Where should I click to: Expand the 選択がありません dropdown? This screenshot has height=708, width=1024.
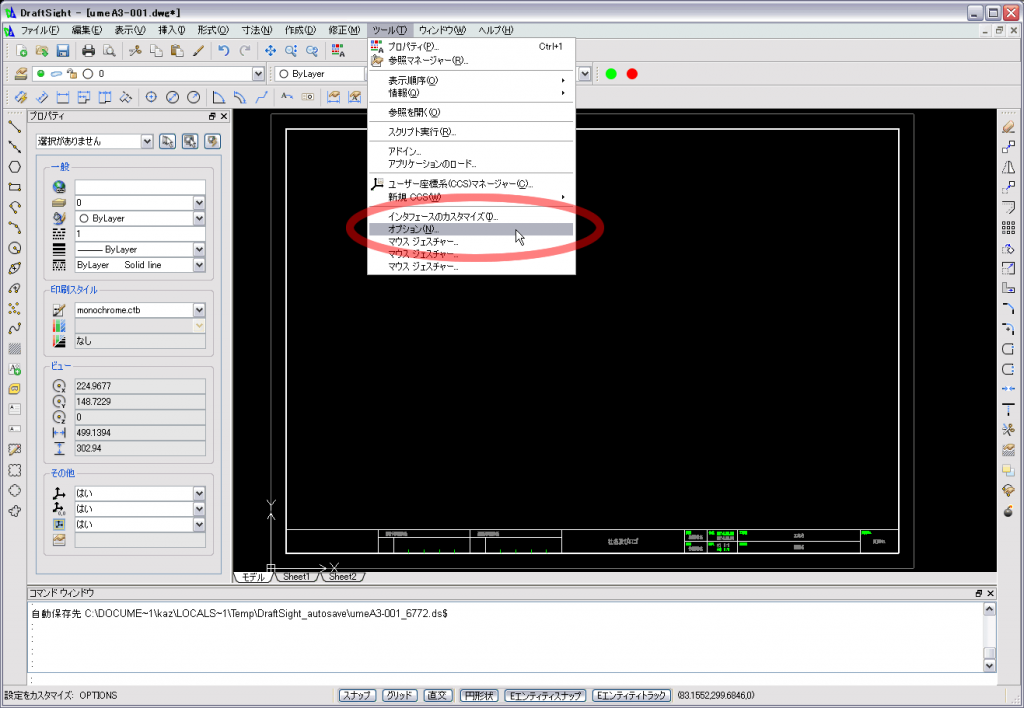pyautogui.click(x=147, y=141)
